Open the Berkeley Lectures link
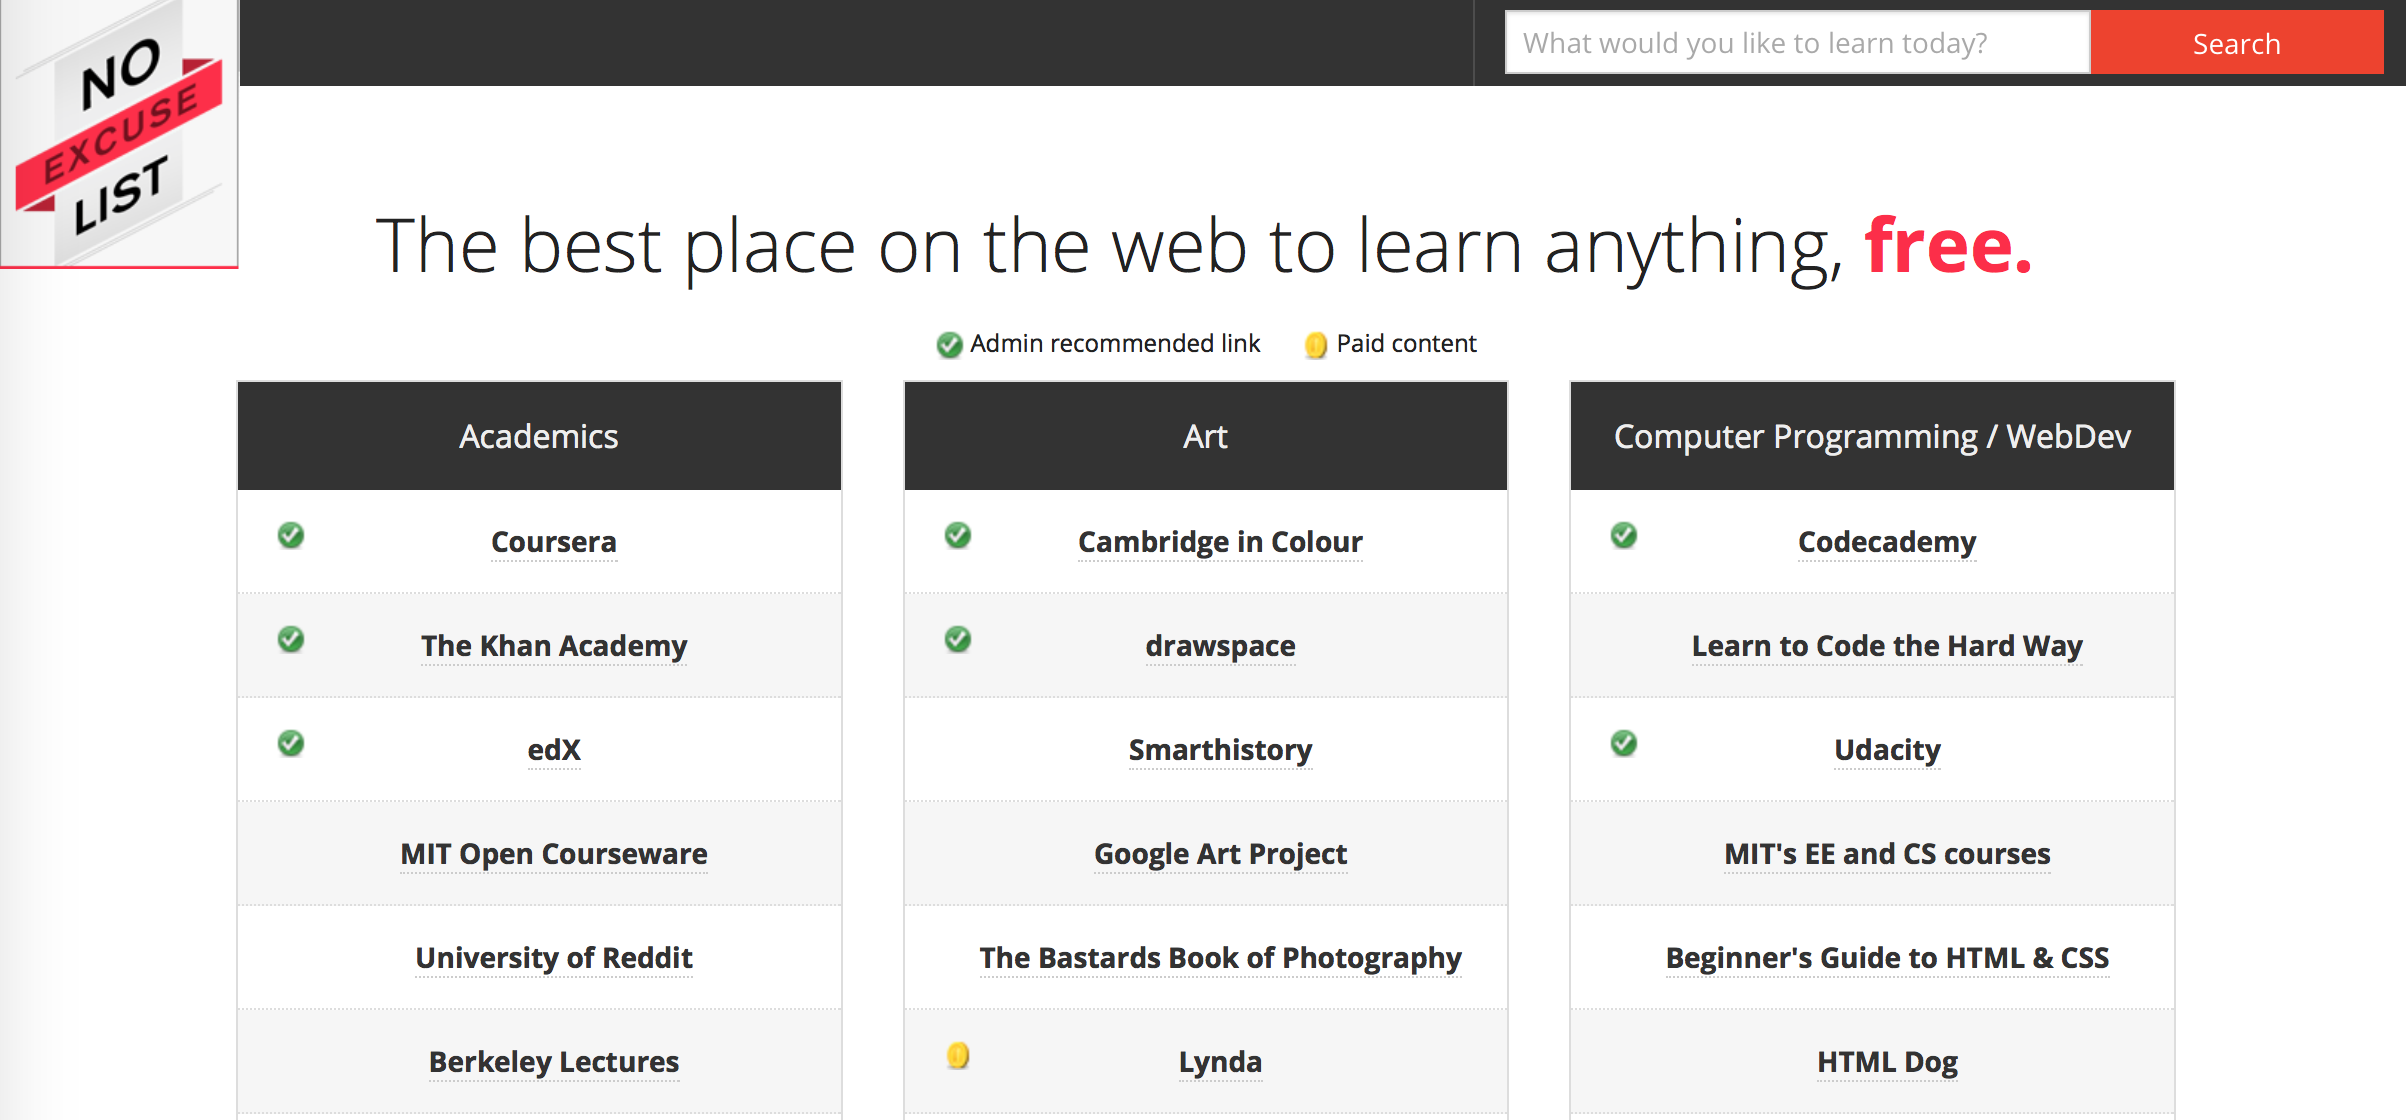The height and width of the screenshot is (1120, 2406). pos(554,1062)
